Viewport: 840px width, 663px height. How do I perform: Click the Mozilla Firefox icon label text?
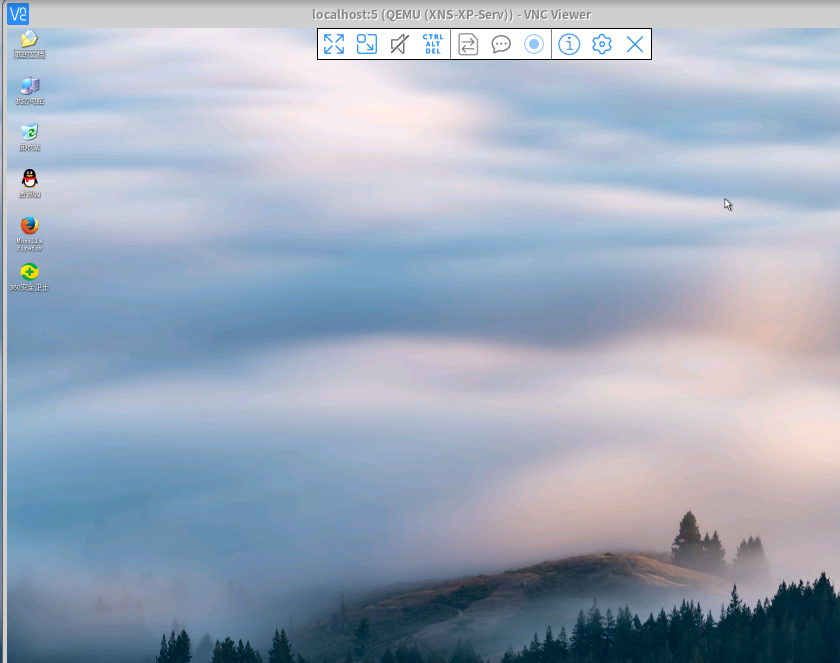(29, 243)
